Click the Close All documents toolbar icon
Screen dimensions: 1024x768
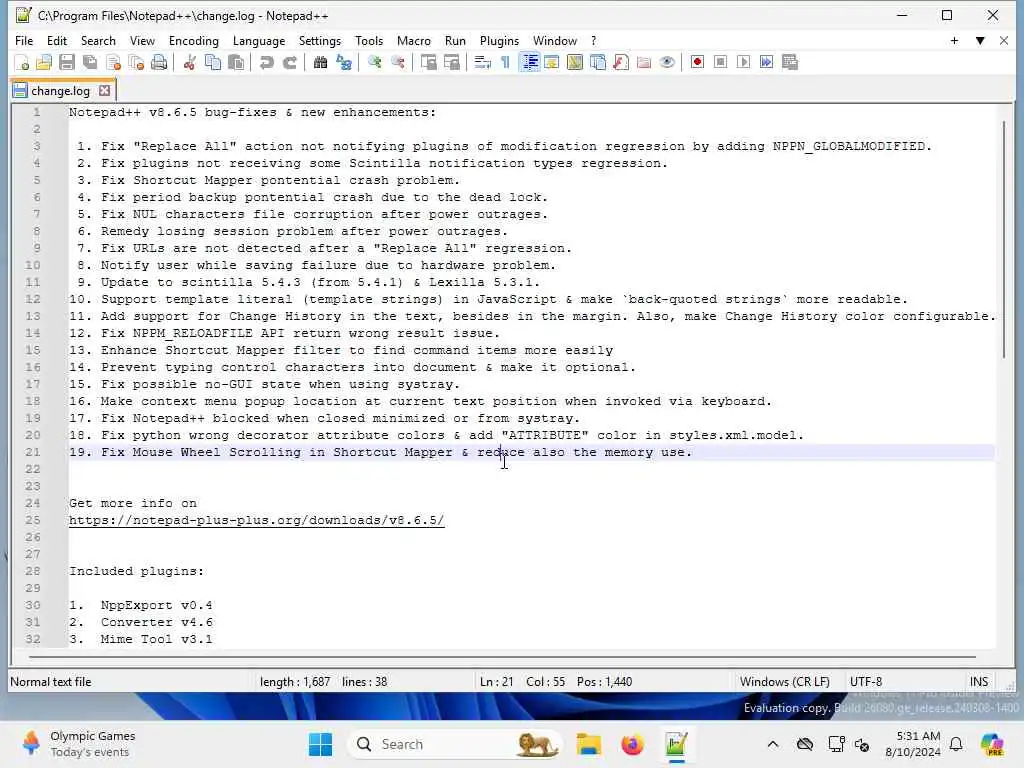pos(136,63)
